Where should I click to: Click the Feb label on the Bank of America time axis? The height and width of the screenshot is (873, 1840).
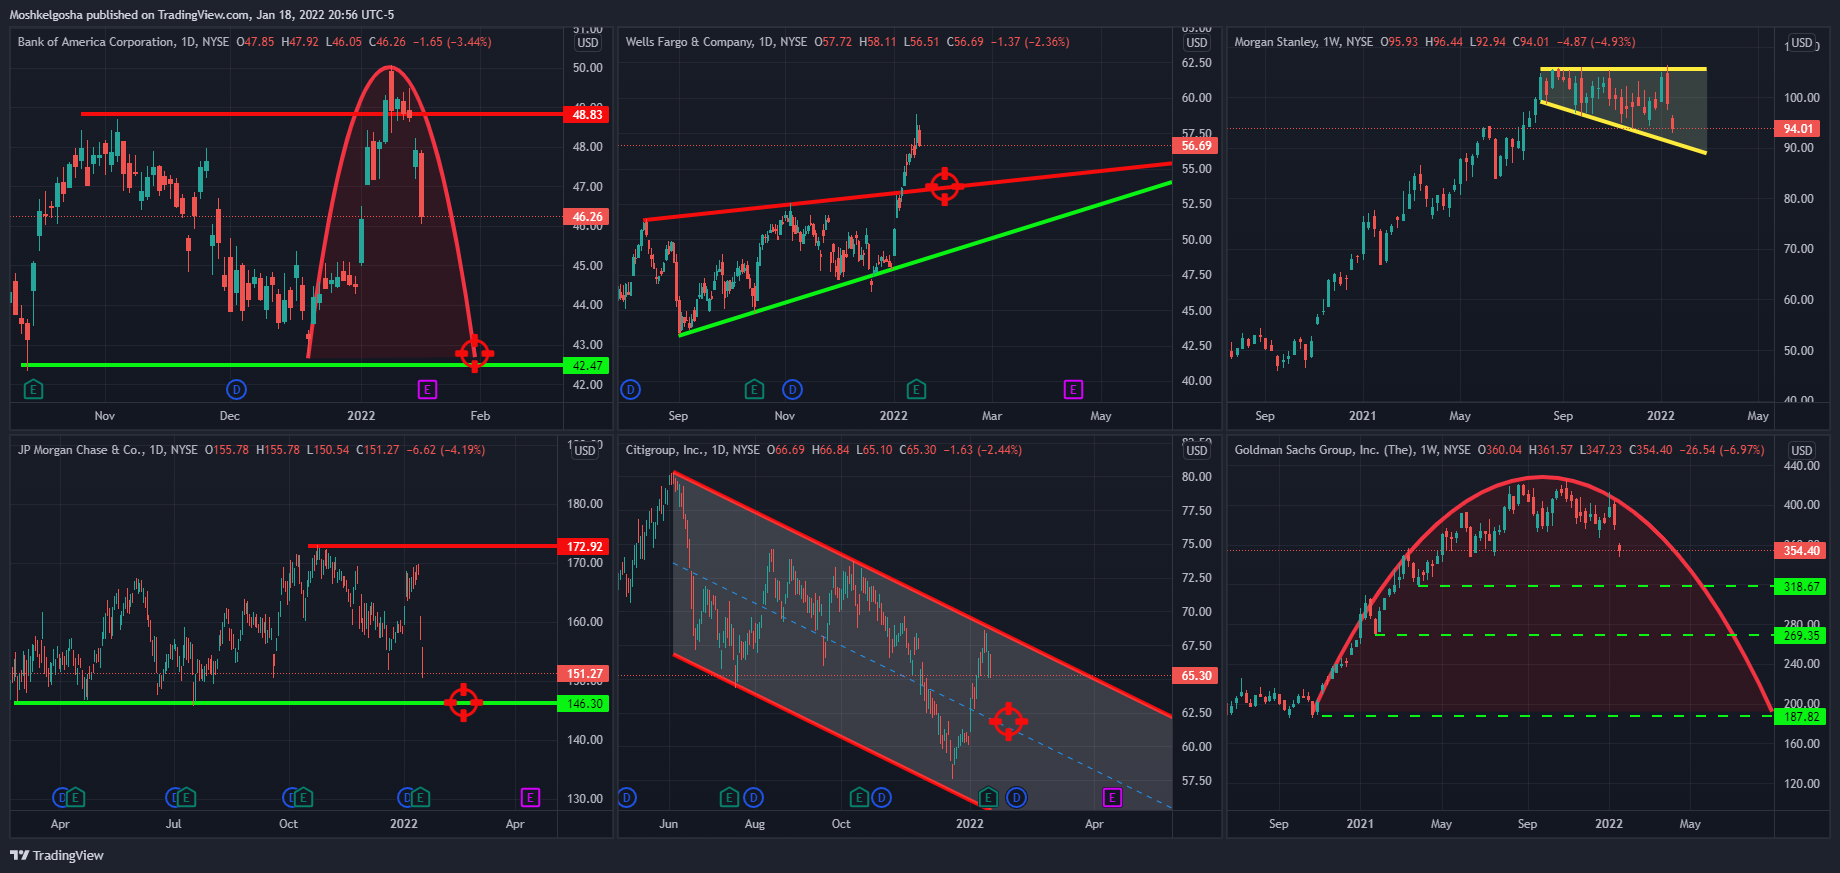point(480,416)
